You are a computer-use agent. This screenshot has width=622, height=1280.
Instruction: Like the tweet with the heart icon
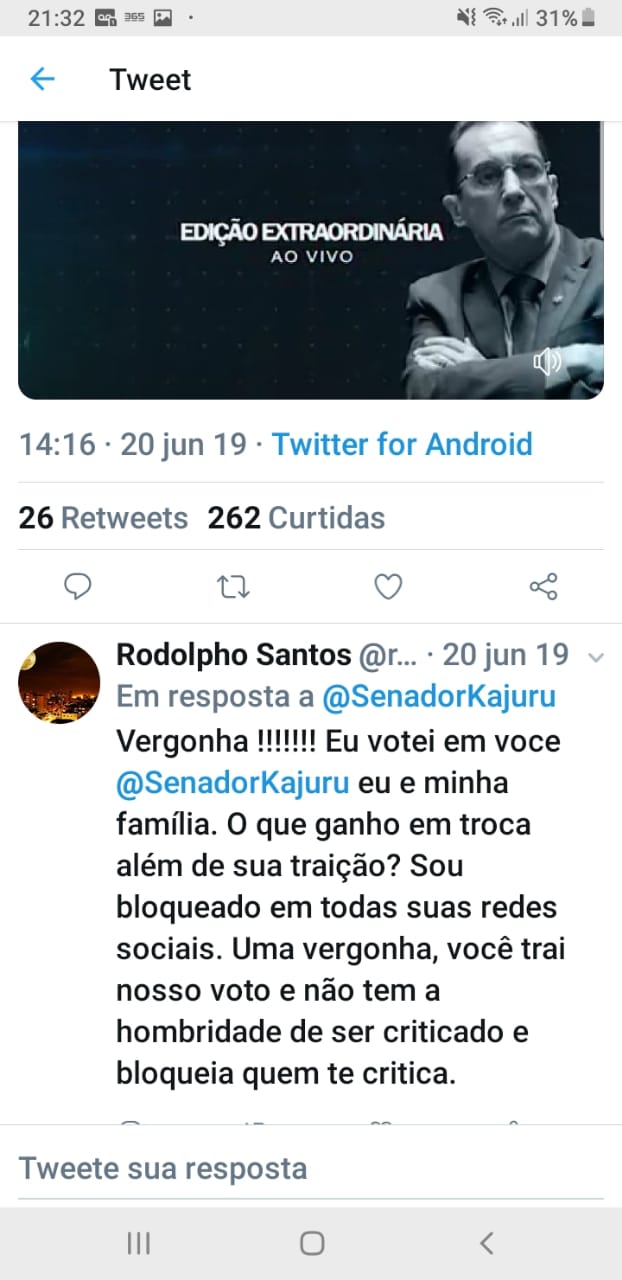388,587
